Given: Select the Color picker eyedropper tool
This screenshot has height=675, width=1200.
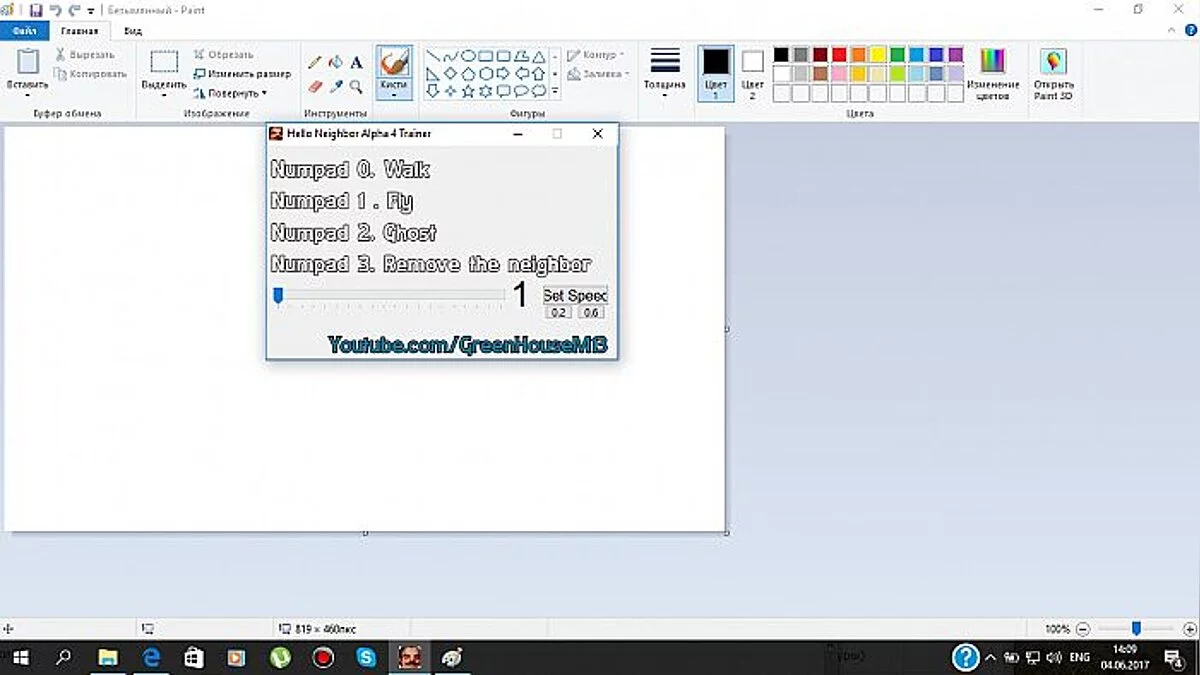Looking at the screenshot, I should click(336, 87).
